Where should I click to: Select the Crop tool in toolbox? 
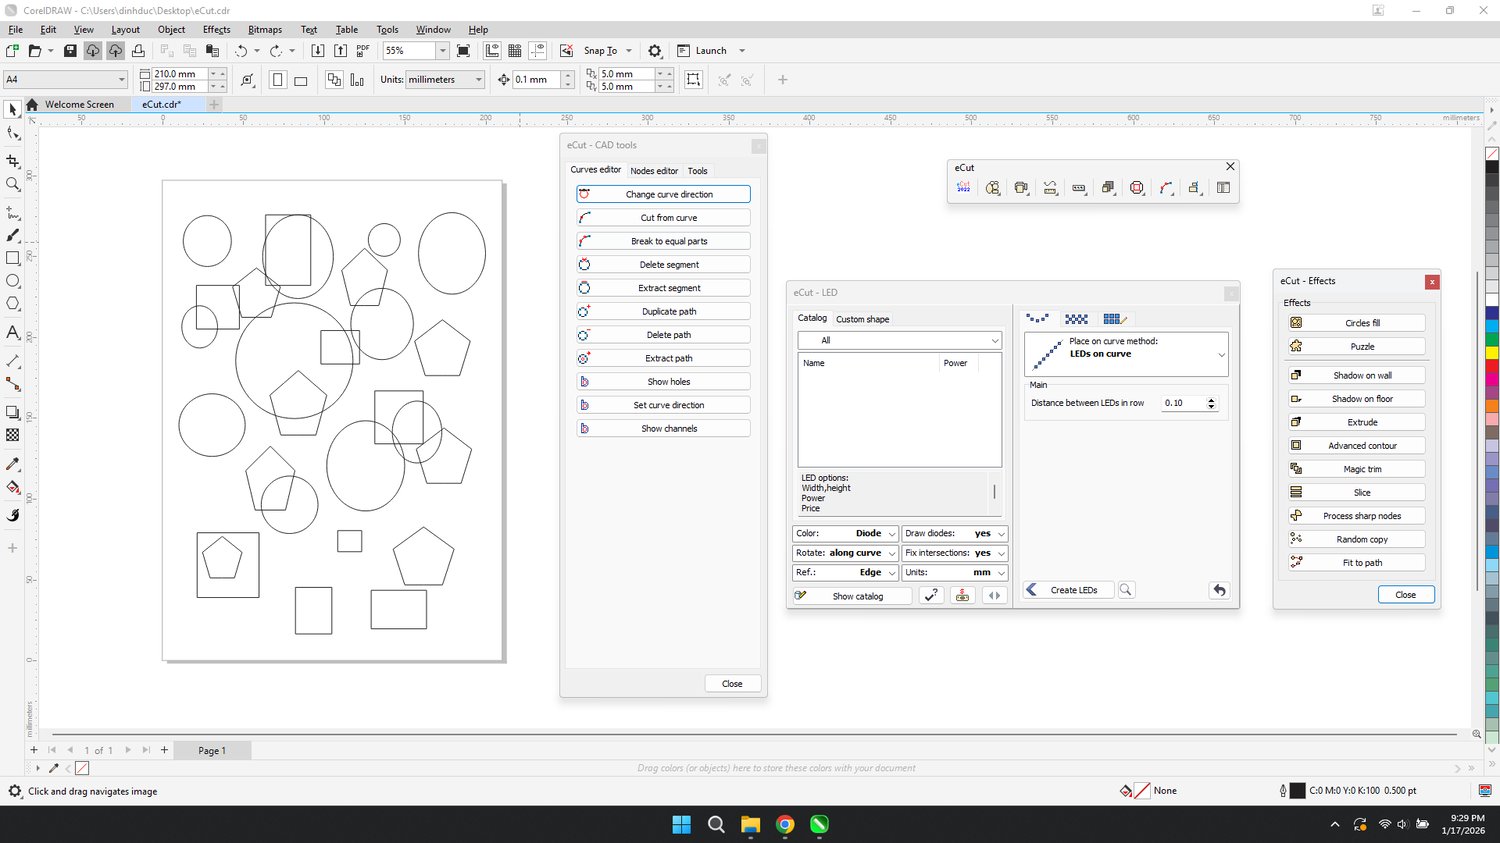tap(13, 161)
